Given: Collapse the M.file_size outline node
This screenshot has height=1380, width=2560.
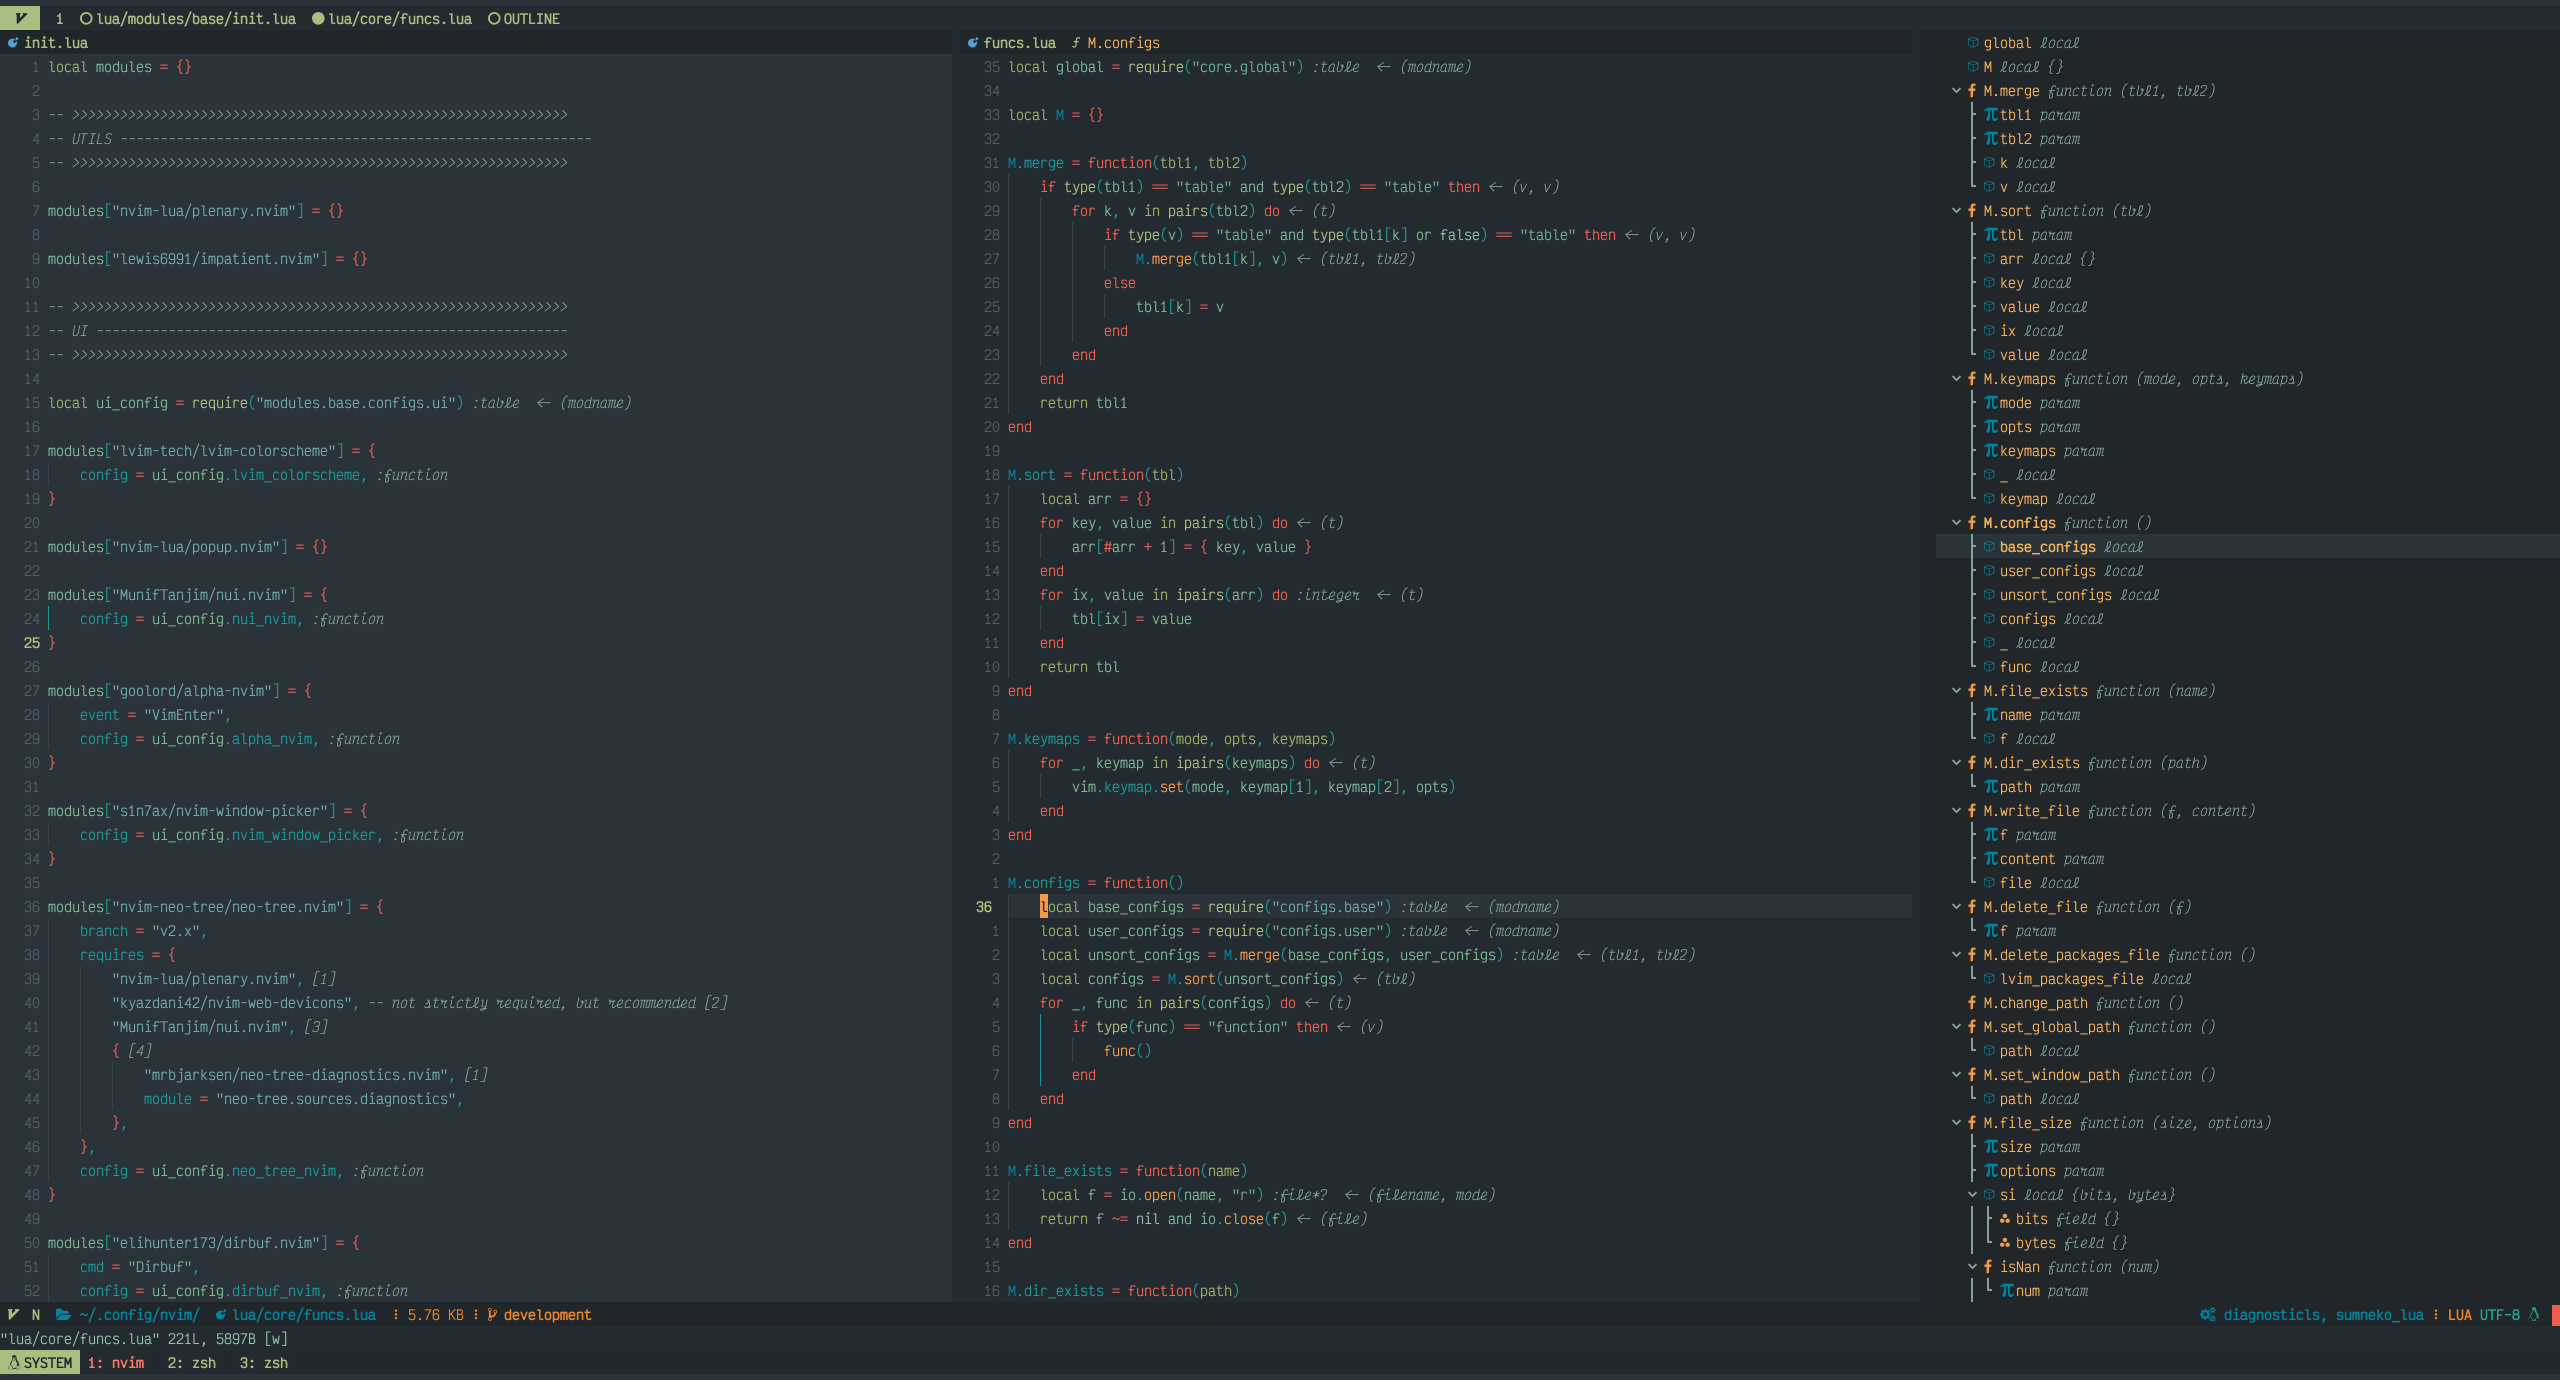Looking at the screenshot, I should 1956,1123.
